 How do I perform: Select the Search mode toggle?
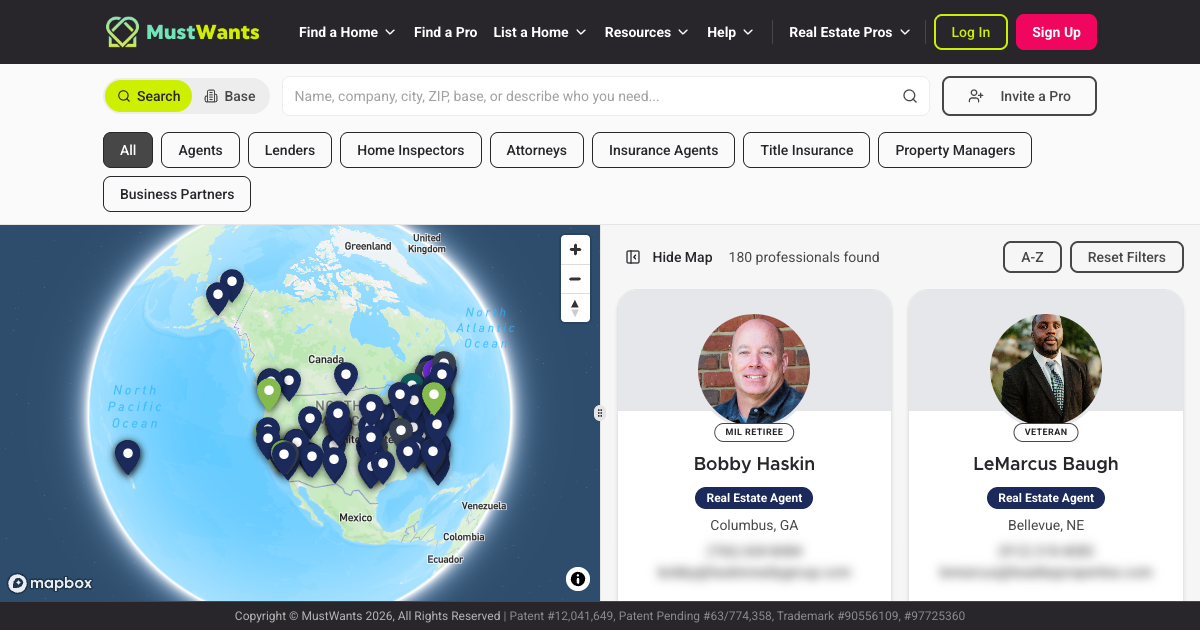click(x=149, y=97)
